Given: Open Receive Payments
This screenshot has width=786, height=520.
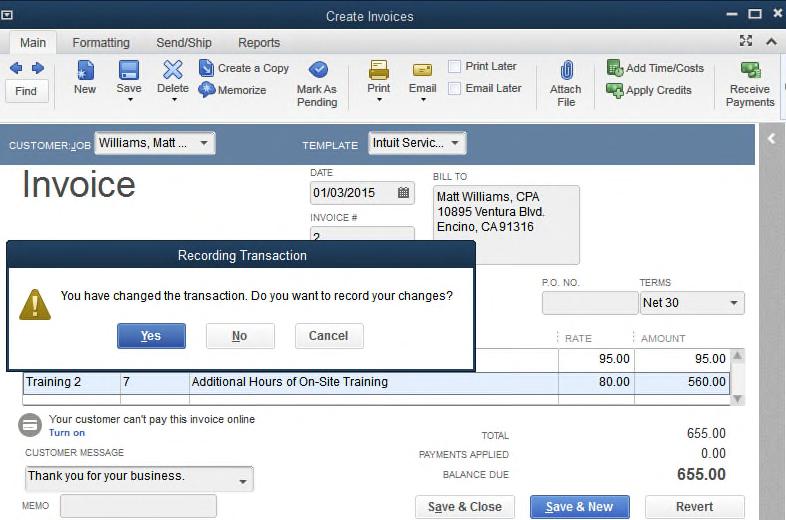Looking at the screenshot, I should pos(750,83).
